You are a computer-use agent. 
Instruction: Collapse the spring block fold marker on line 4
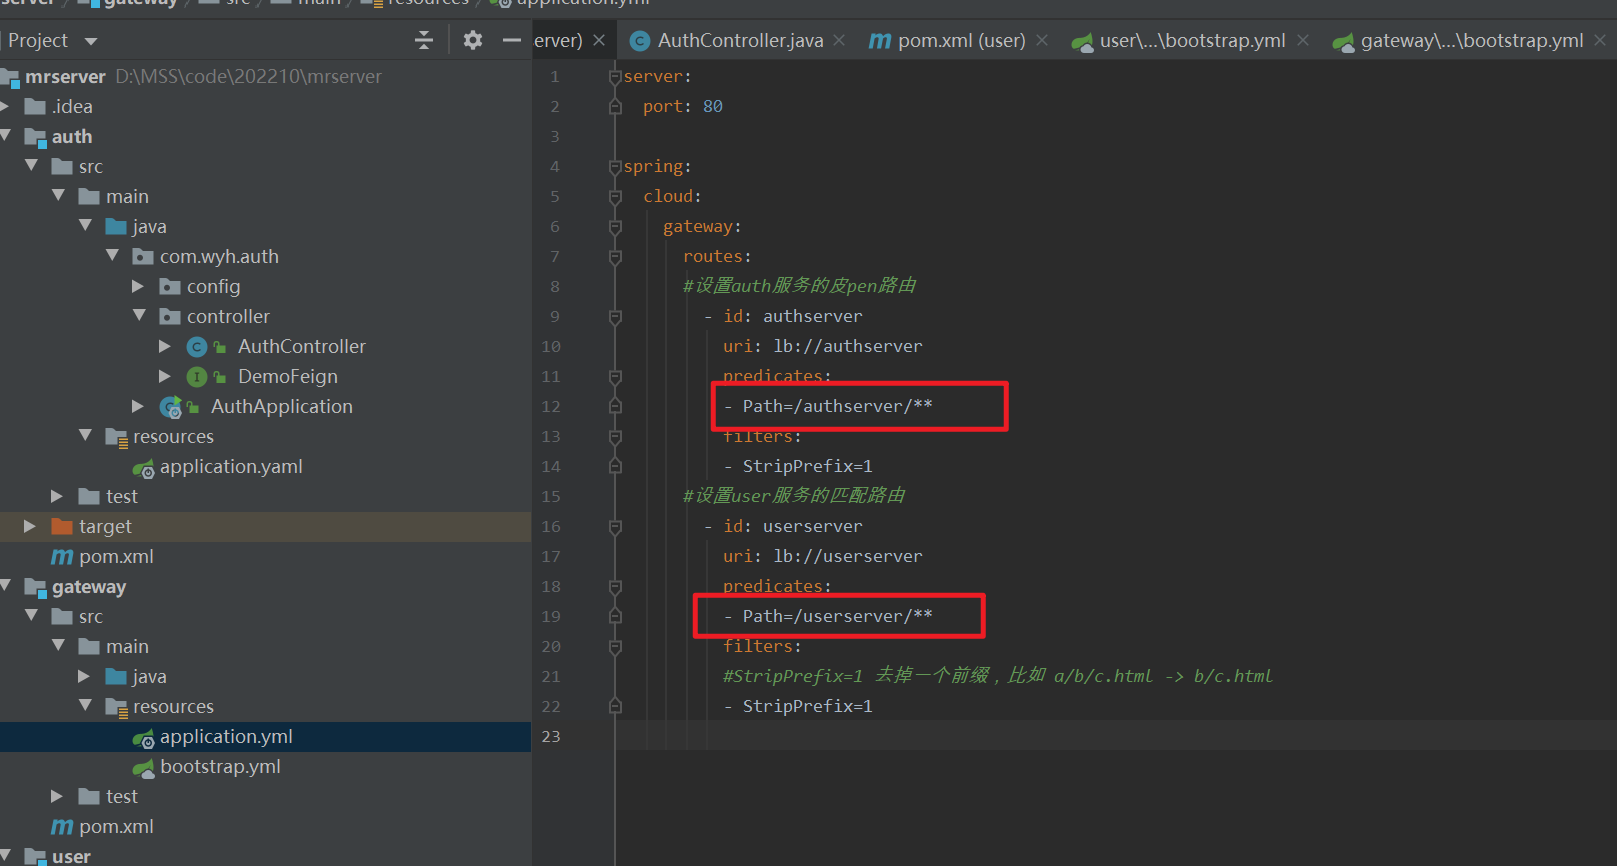click(x=615, y=167)
